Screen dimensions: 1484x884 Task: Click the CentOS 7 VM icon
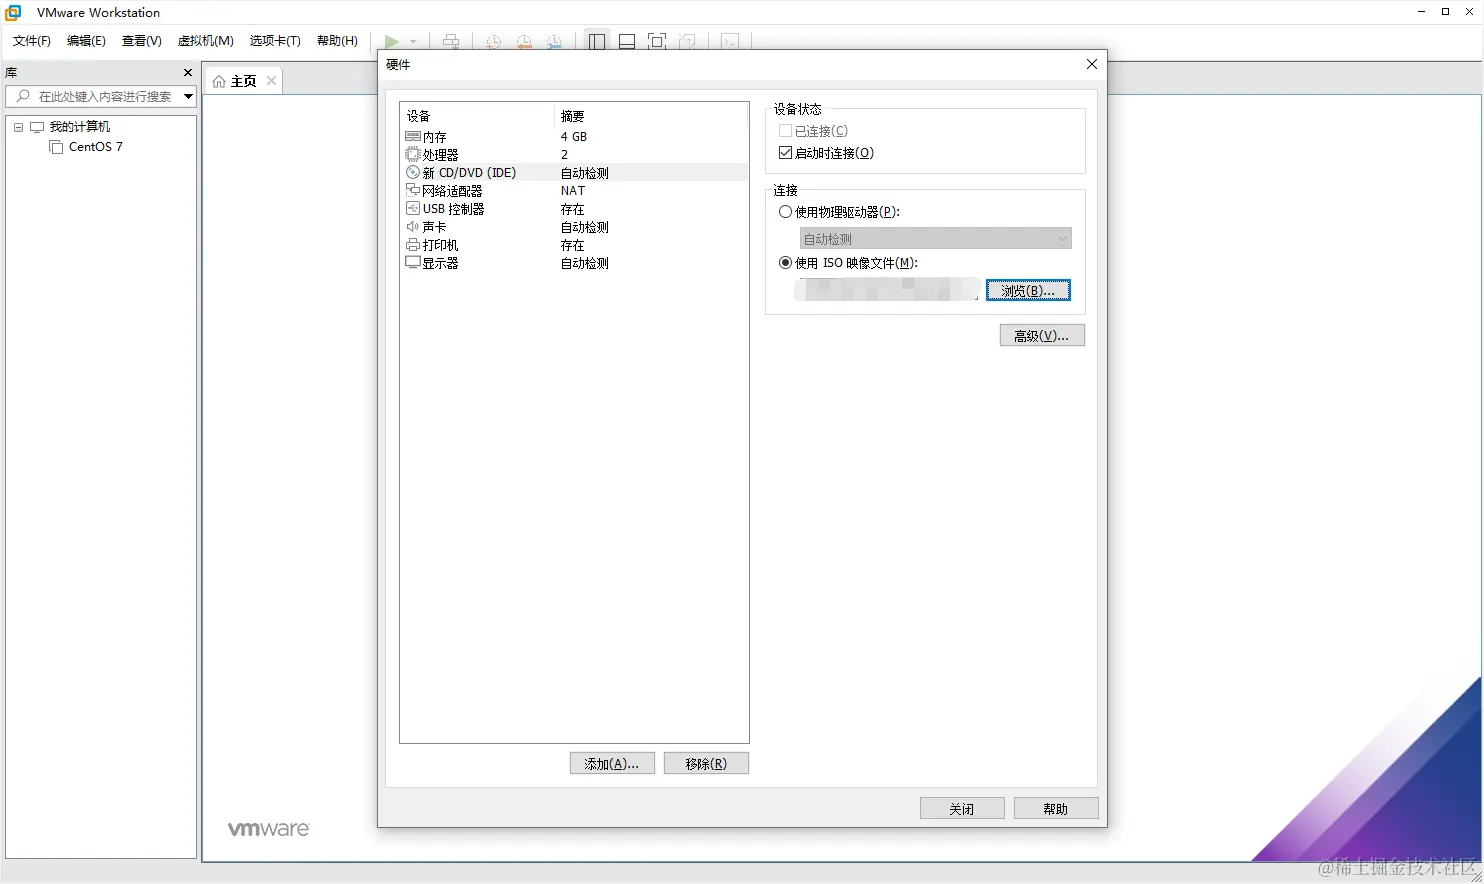point(56,147)
